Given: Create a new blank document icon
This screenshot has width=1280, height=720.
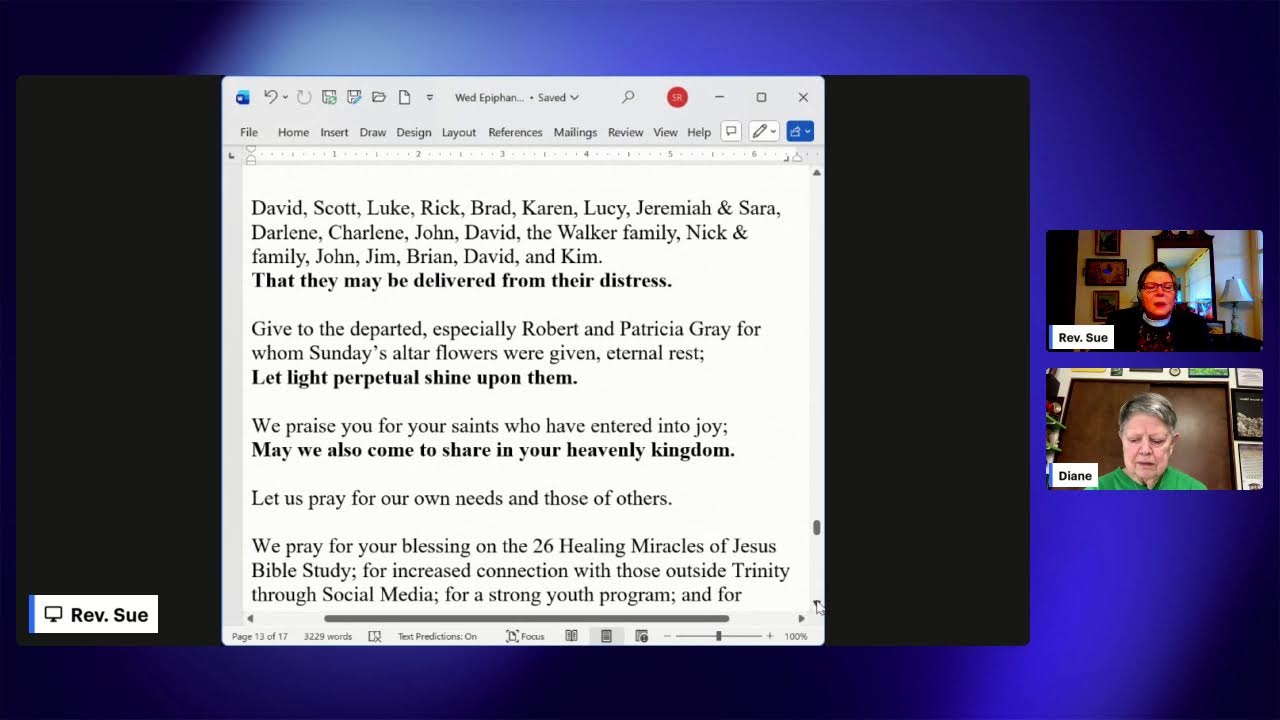Looking at the screenshot, I should (404, 97).
